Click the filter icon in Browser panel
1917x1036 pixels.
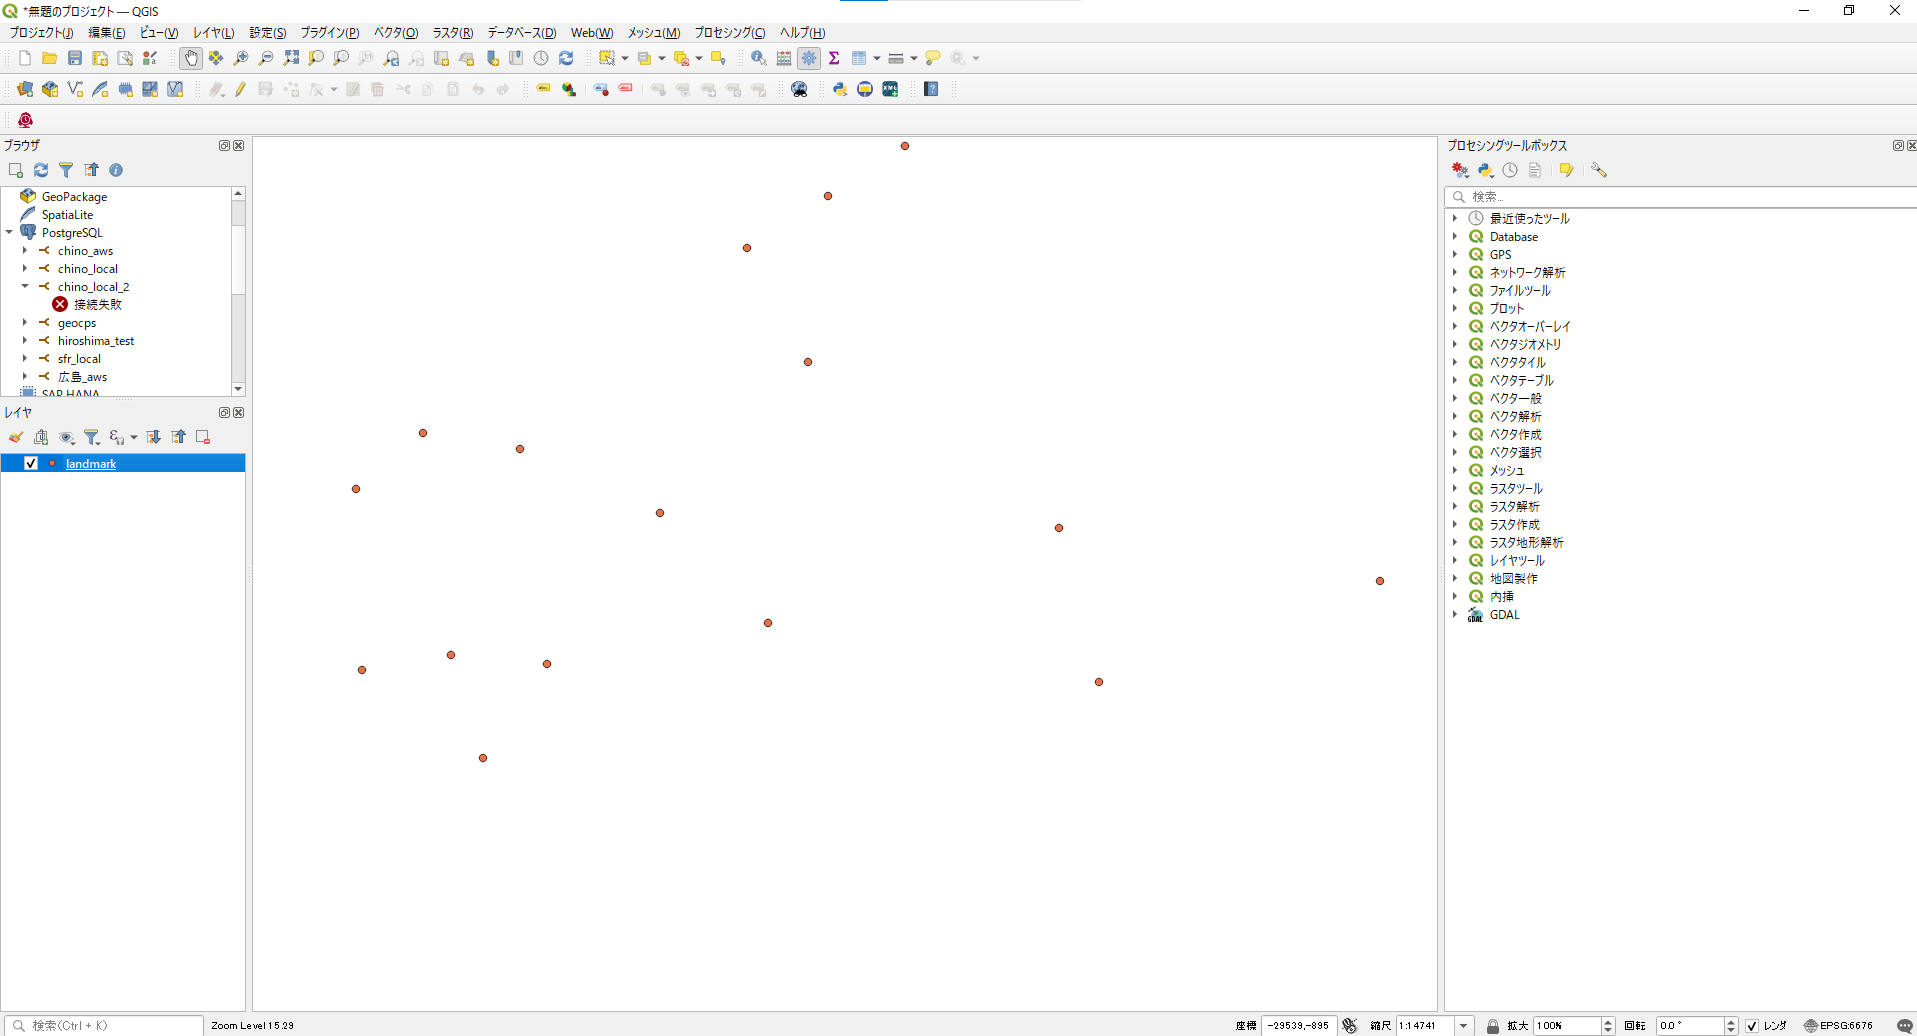pos(66,170)
